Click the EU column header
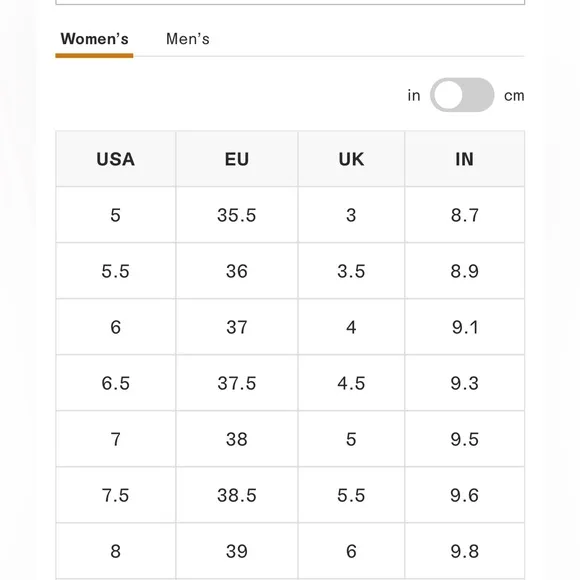The height and width of the screenshot is (580, 580). [x=237, y=159]
